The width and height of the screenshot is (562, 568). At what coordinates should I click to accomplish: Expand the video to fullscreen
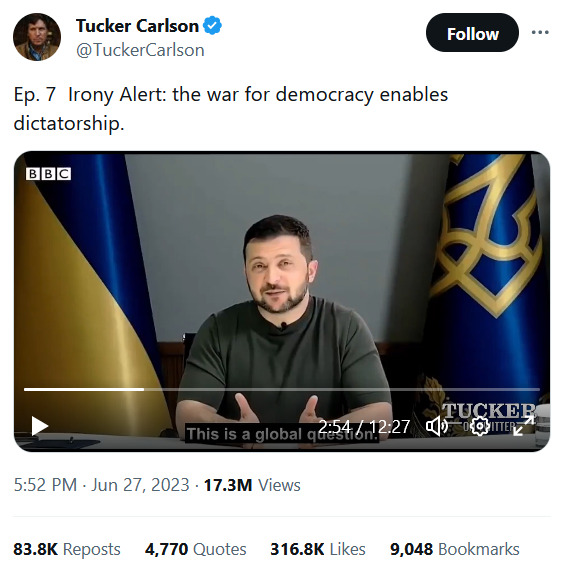coord(523,426)
